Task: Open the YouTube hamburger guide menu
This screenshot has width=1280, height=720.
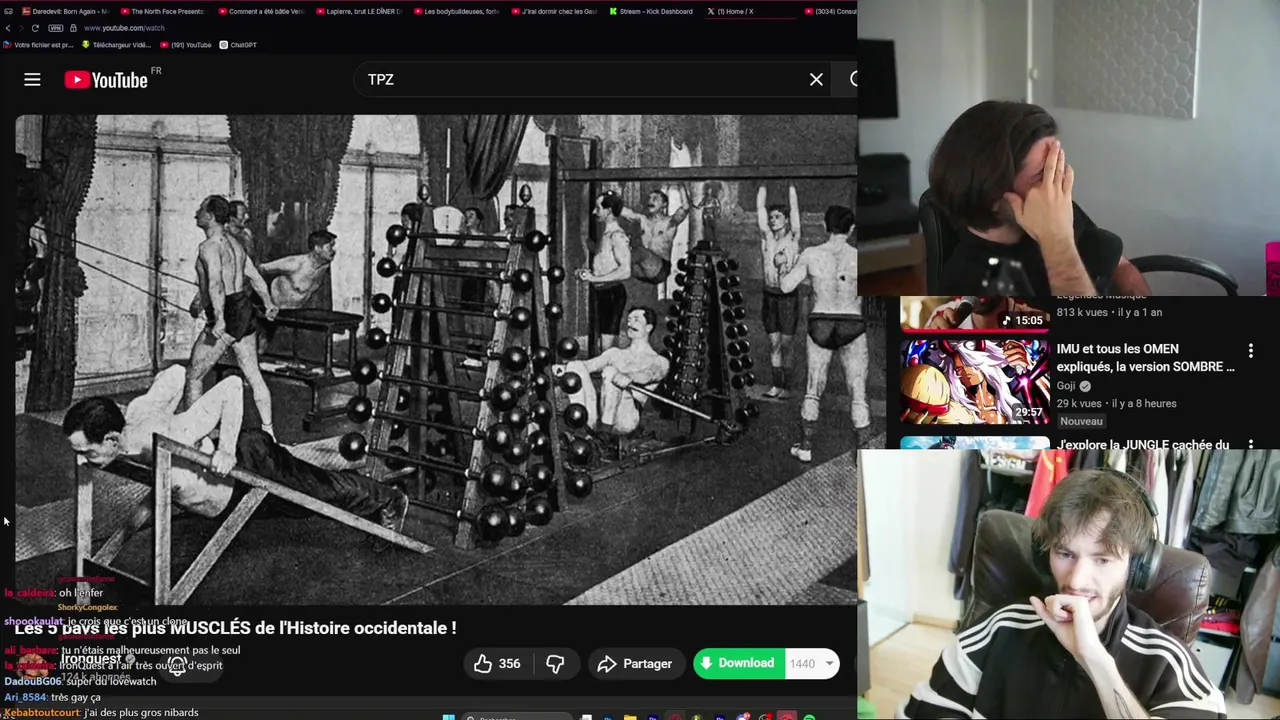Action: coord(32,80)
